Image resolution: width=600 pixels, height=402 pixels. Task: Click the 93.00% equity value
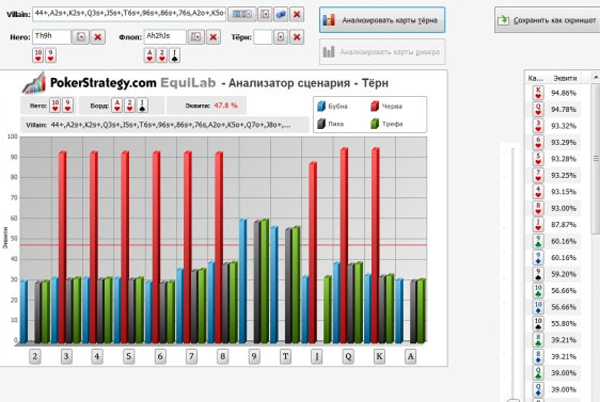coord(563,208)
